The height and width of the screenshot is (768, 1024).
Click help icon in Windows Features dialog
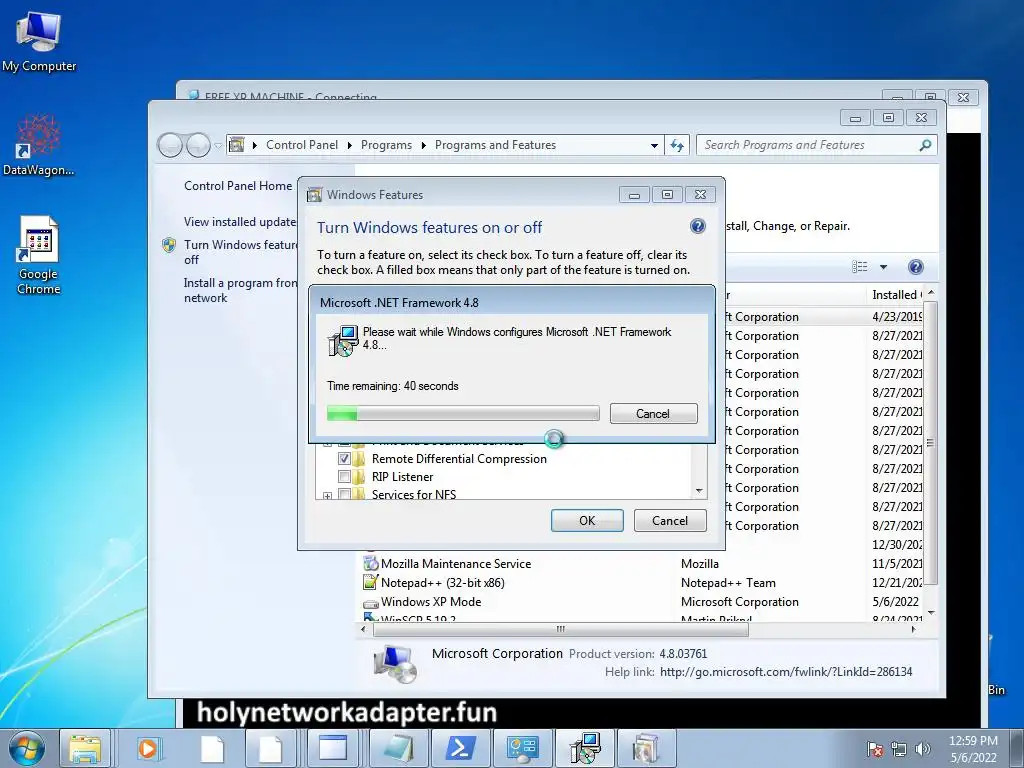(x=697, y=227)
